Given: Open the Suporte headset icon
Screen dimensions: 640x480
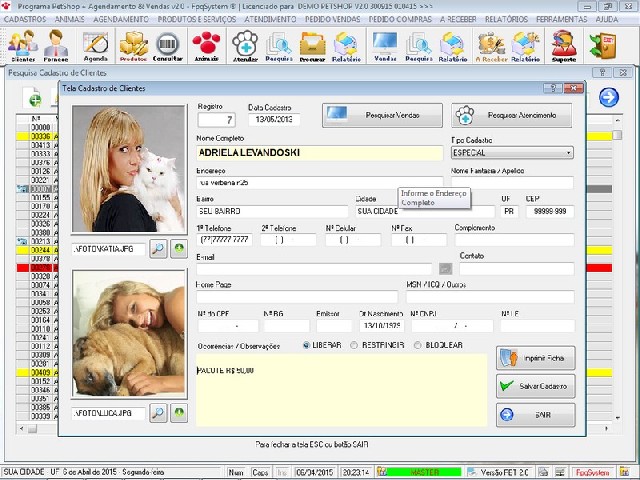Looking at the screenshot, I should [x=564, y=46].
